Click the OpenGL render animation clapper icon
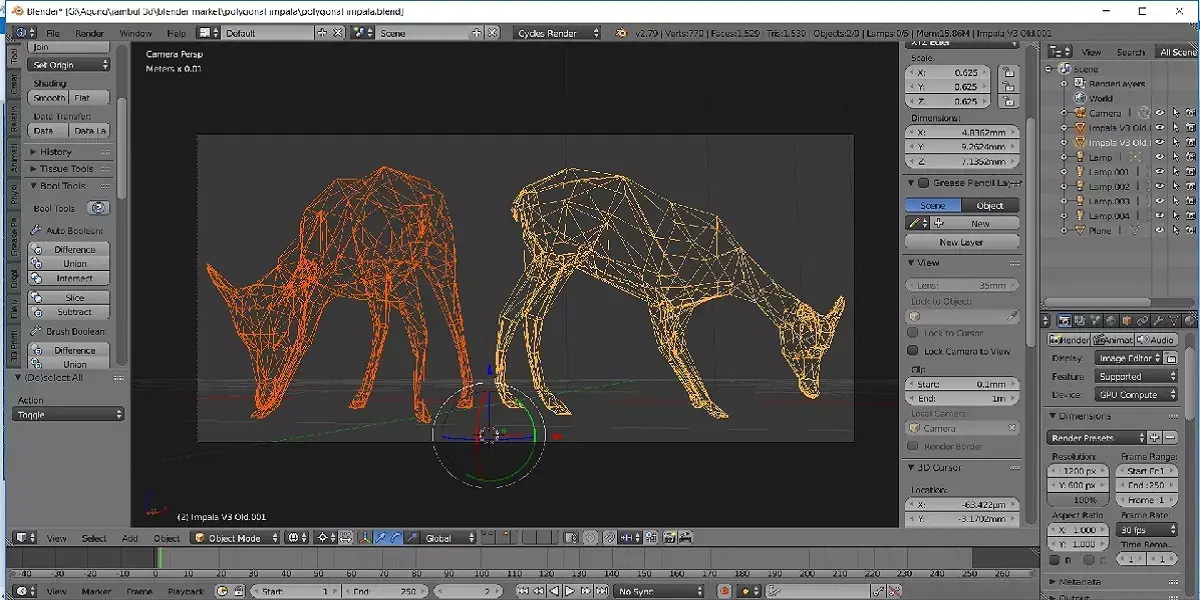1200x600 pixels. 686,538
